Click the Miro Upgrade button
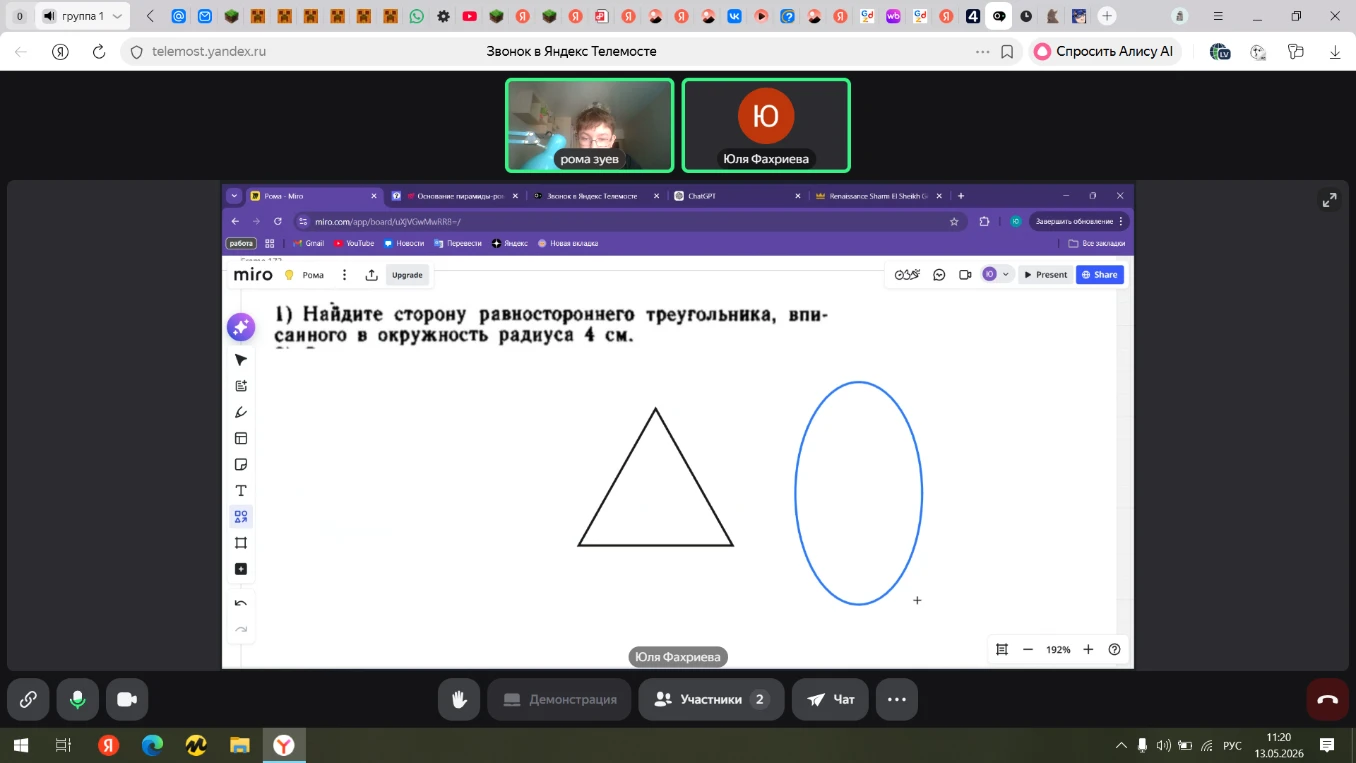Image resolution: width=1356 pixels, height=763 pixels. click(x=407, y=275)
